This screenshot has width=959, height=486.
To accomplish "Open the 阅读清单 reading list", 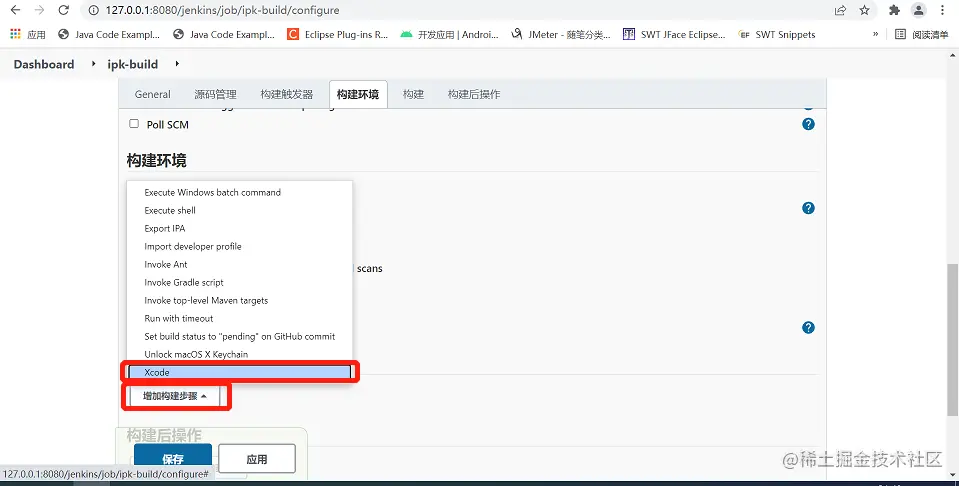I will click(922, 35).
